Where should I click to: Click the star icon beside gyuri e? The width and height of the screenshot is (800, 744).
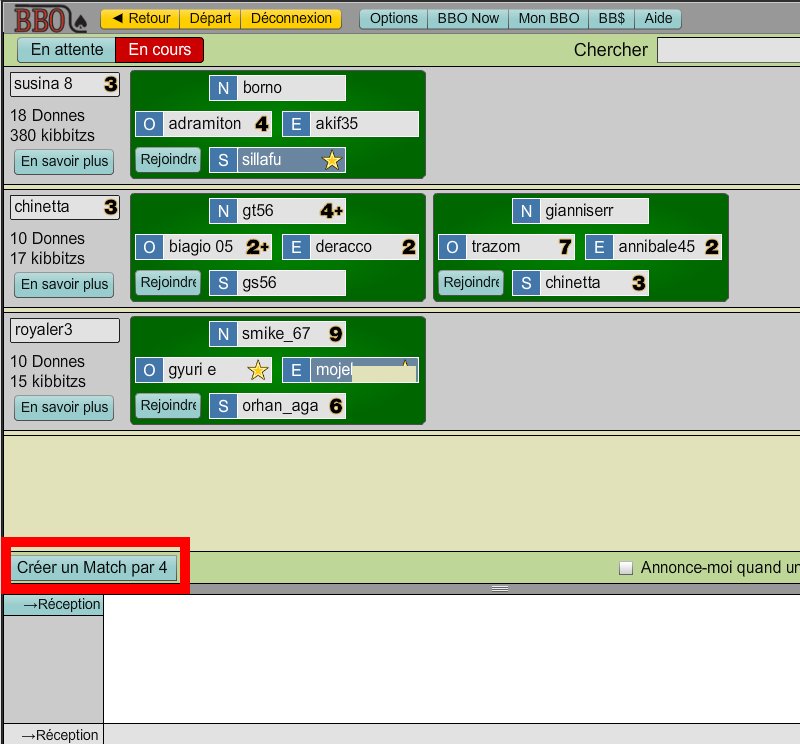(x=258, y=371)
